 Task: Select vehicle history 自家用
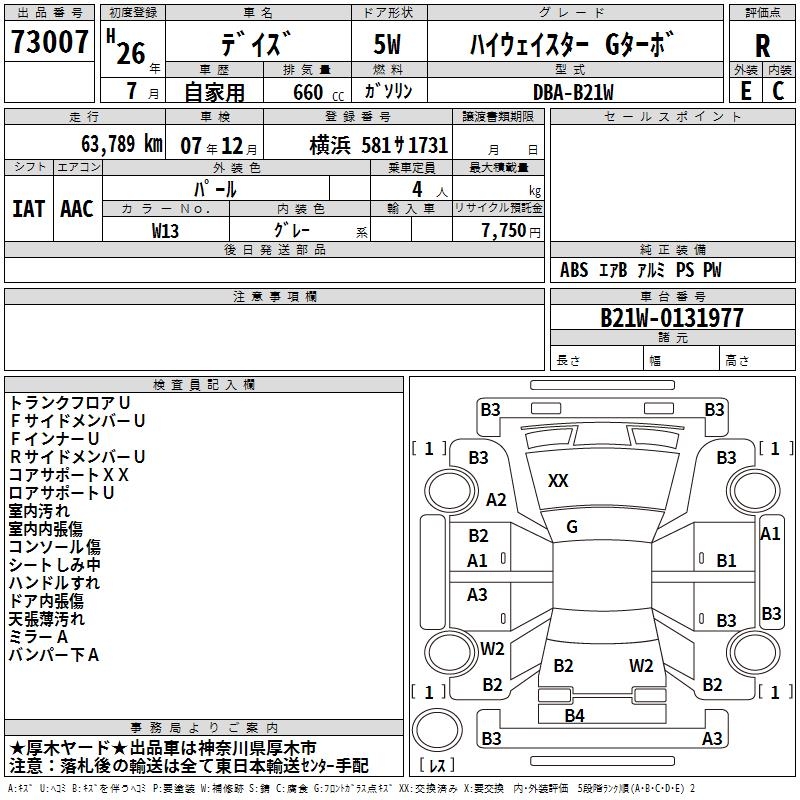(x=214, y=92)
